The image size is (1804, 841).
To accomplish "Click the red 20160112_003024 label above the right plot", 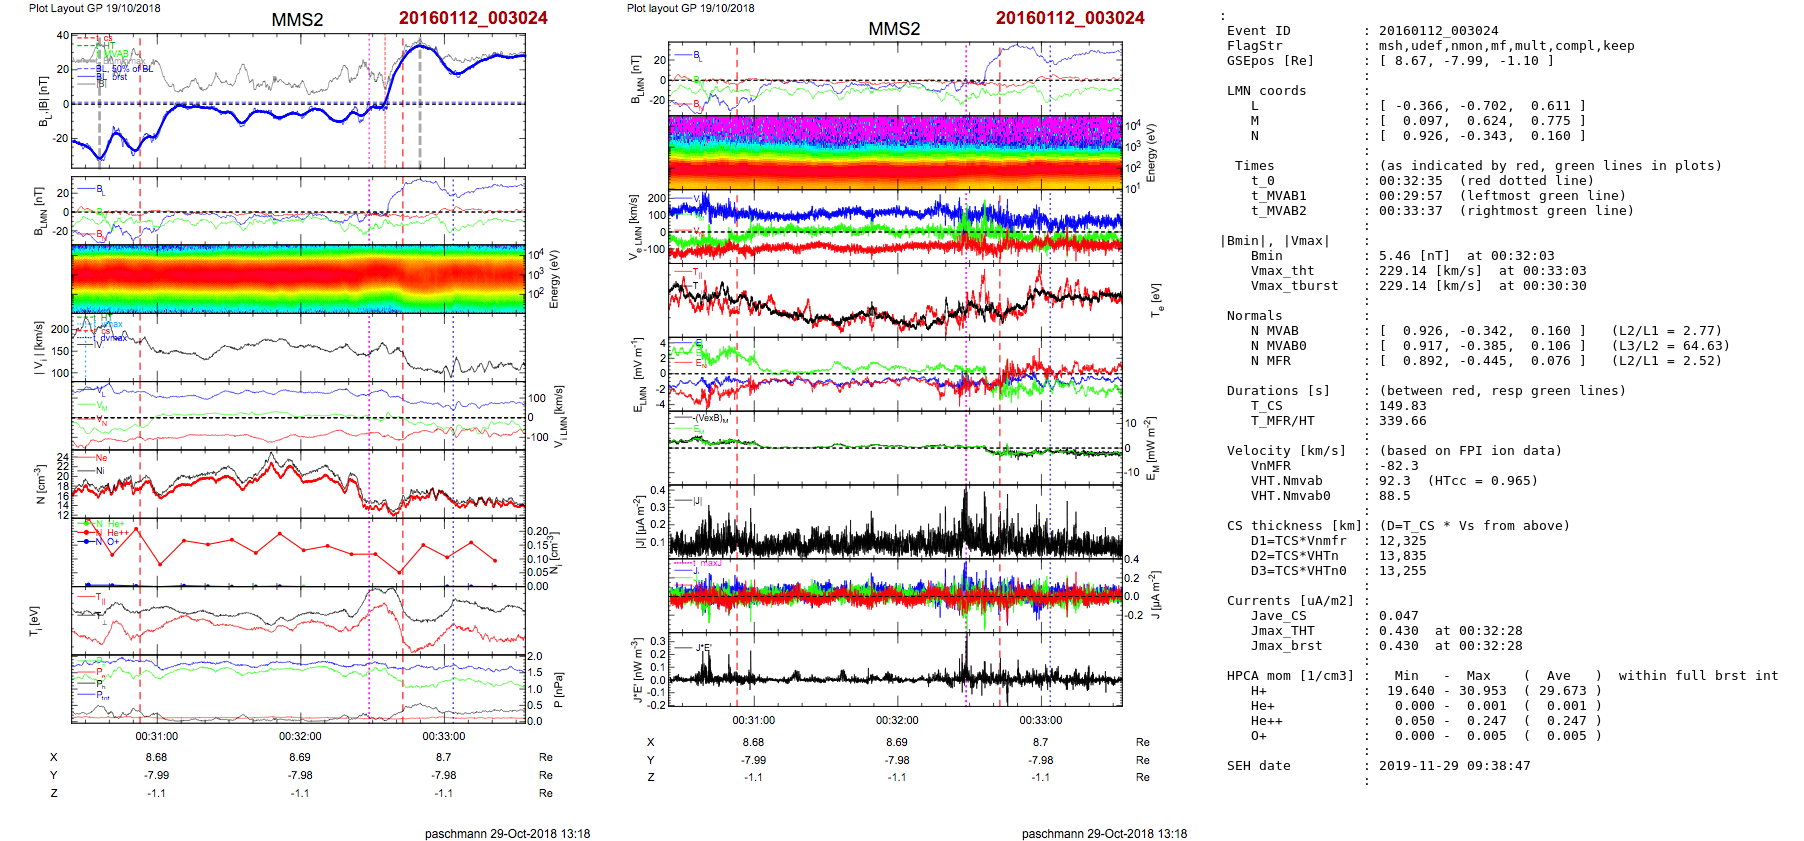I will [1069, 18].
